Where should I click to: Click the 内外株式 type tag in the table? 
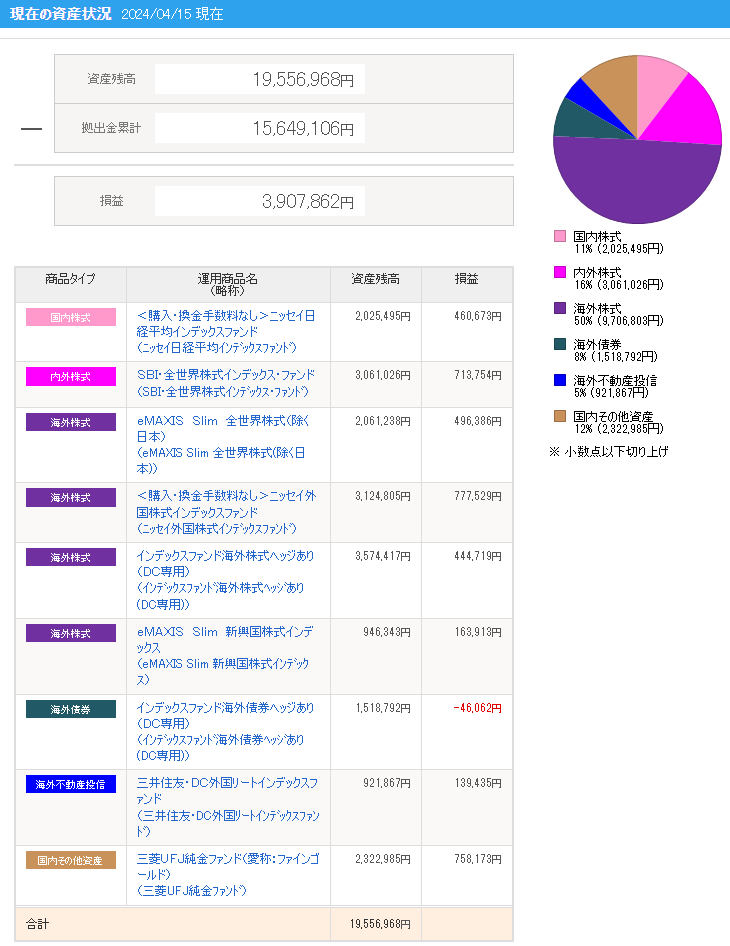click(x=71, y=377)
